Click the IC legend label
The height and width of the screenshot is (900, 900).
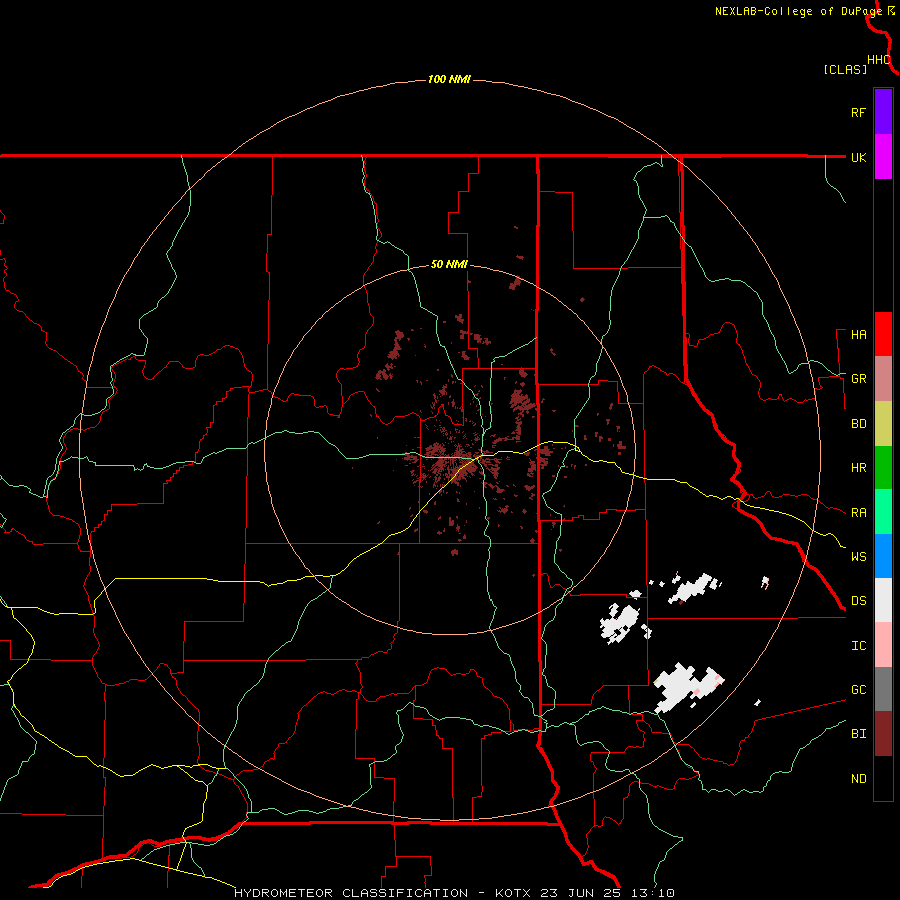858,646
